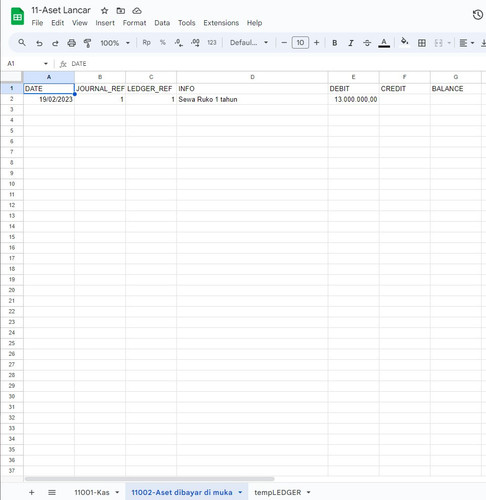The width and height of the screenshot is (486, 500).
Task: Click the move to folder icon
Action: (x=121, y=11)
